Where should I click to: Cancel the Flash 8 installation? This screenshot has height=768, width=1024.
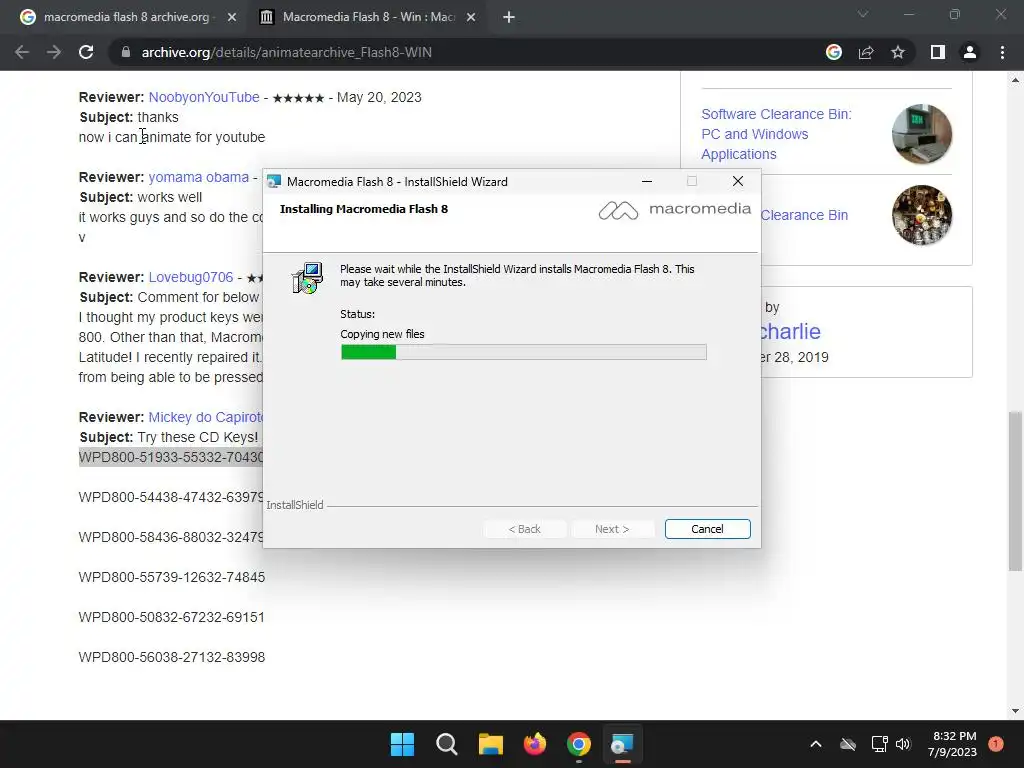pyautogui.click(x=707, y=529)
